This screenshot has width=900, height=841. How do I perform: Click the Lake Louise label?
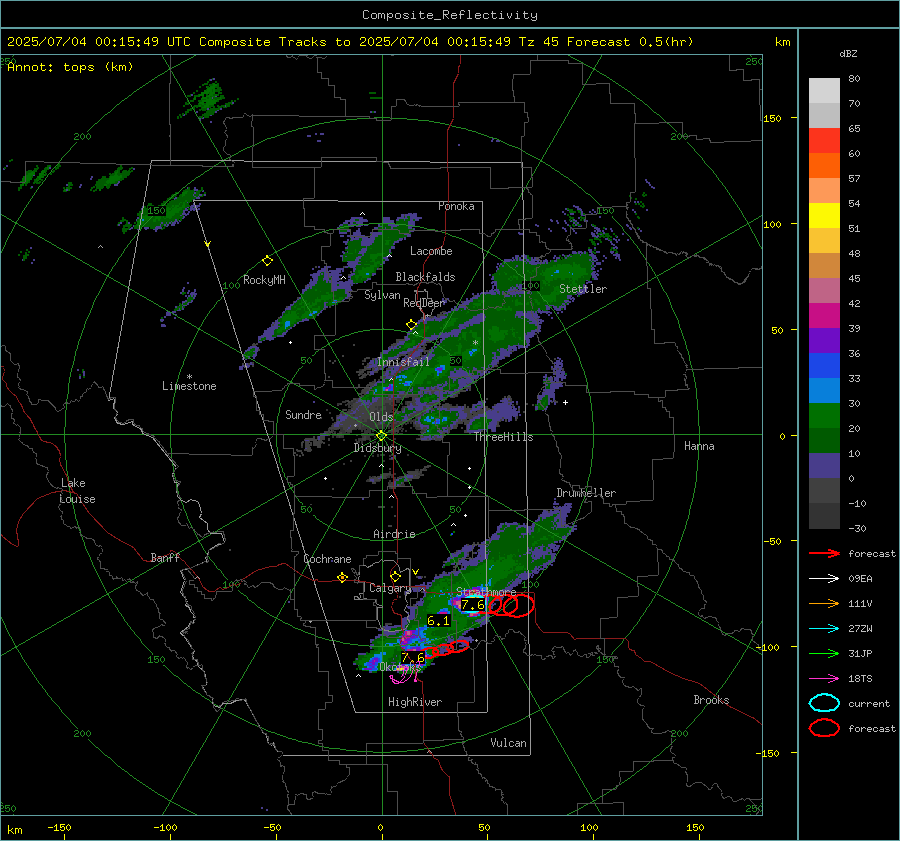coord(77,491)
